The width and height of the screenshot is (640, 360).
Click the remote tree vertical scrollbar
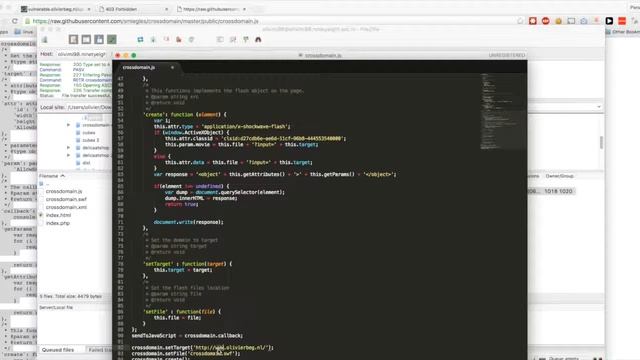[x=601, y=142]
